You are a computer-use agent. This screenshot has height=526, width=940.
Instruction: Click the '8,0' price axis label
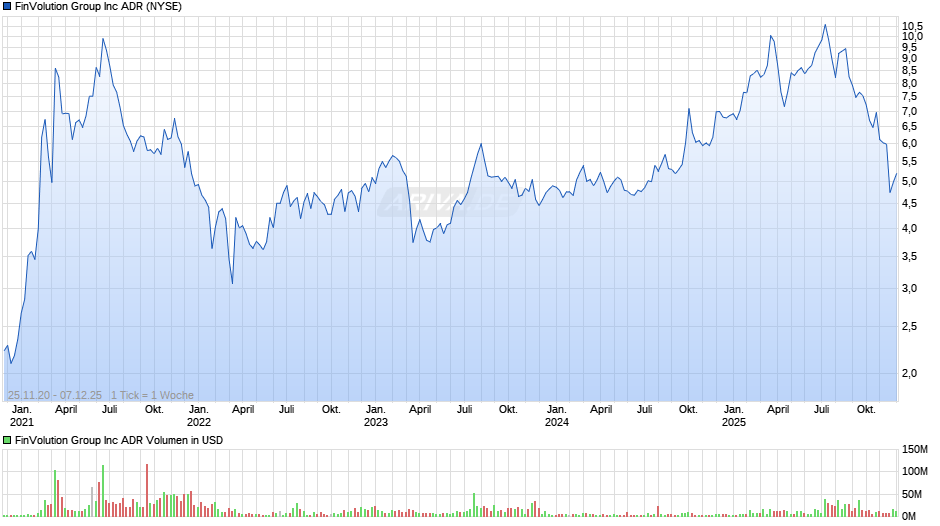click(909, 84)
